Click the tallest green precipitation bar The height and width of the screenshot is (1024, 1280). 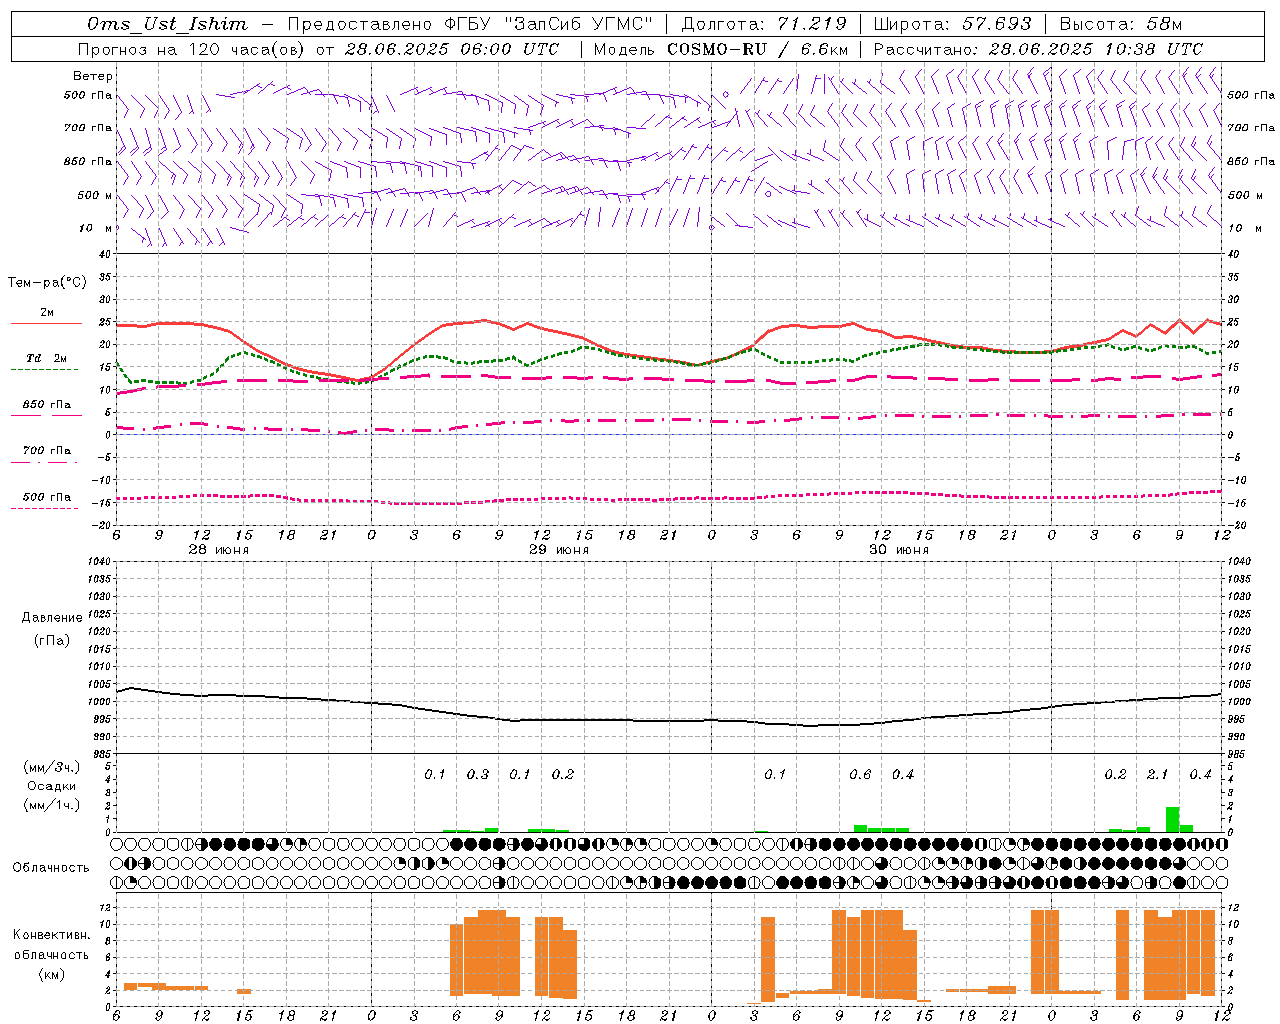click(1172, 819)
